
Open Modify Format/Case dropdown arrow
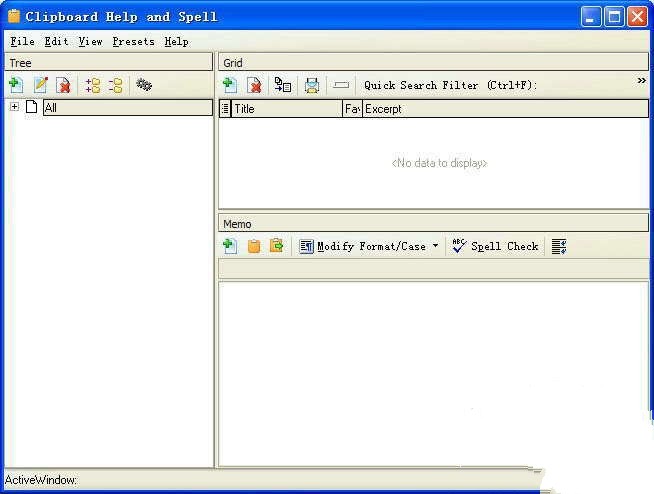(x=435, y=245)
